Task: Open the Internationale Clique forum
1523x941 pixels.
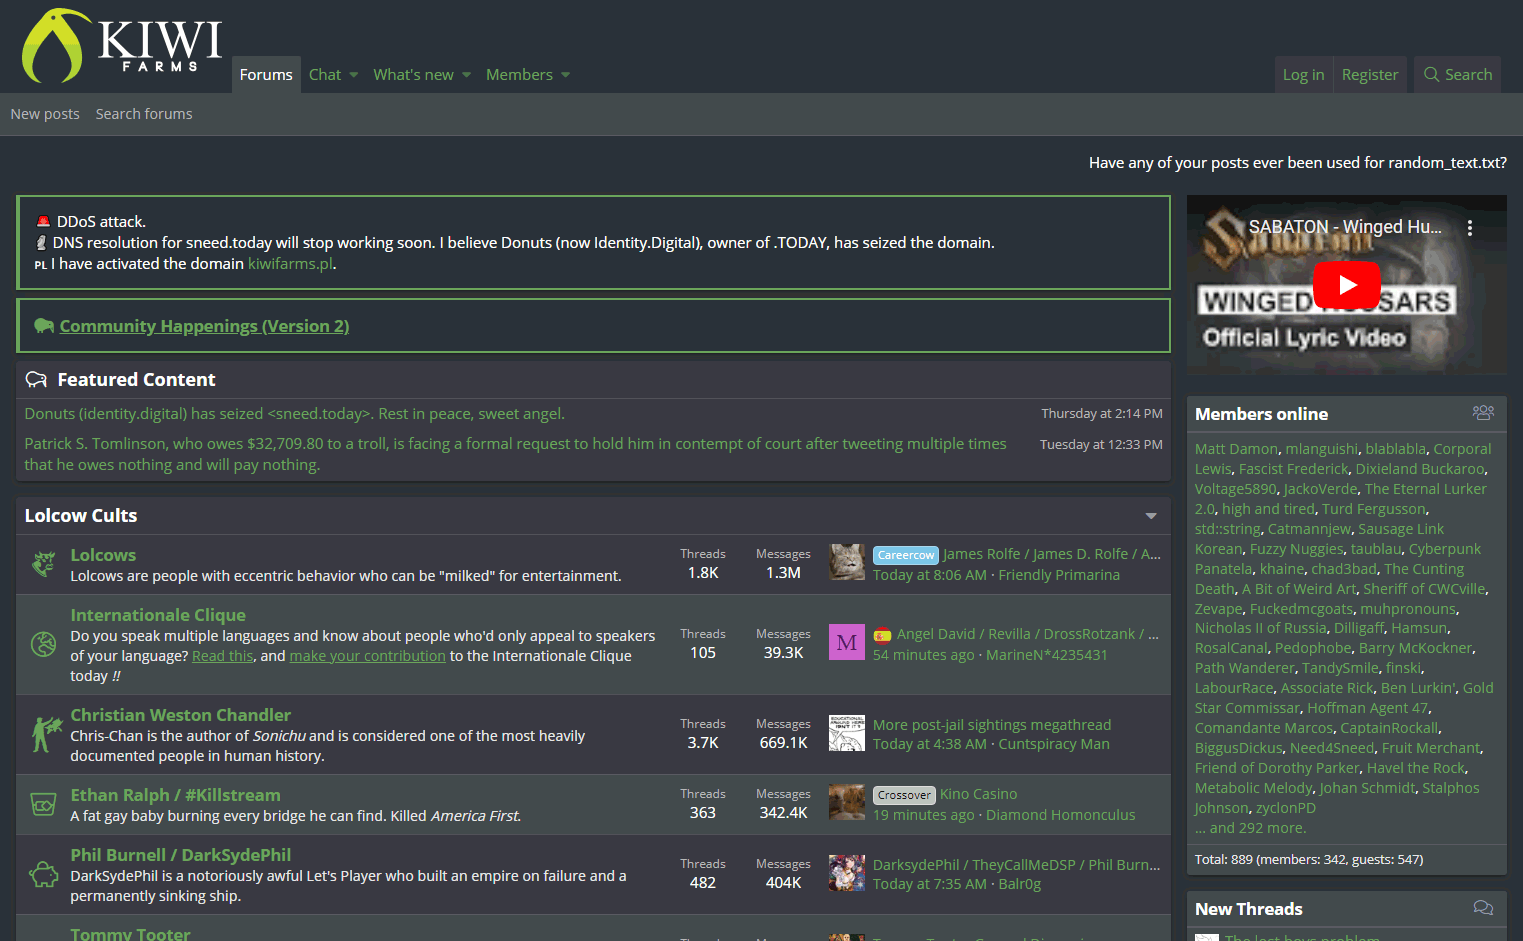Action: [x=158, y=615]
